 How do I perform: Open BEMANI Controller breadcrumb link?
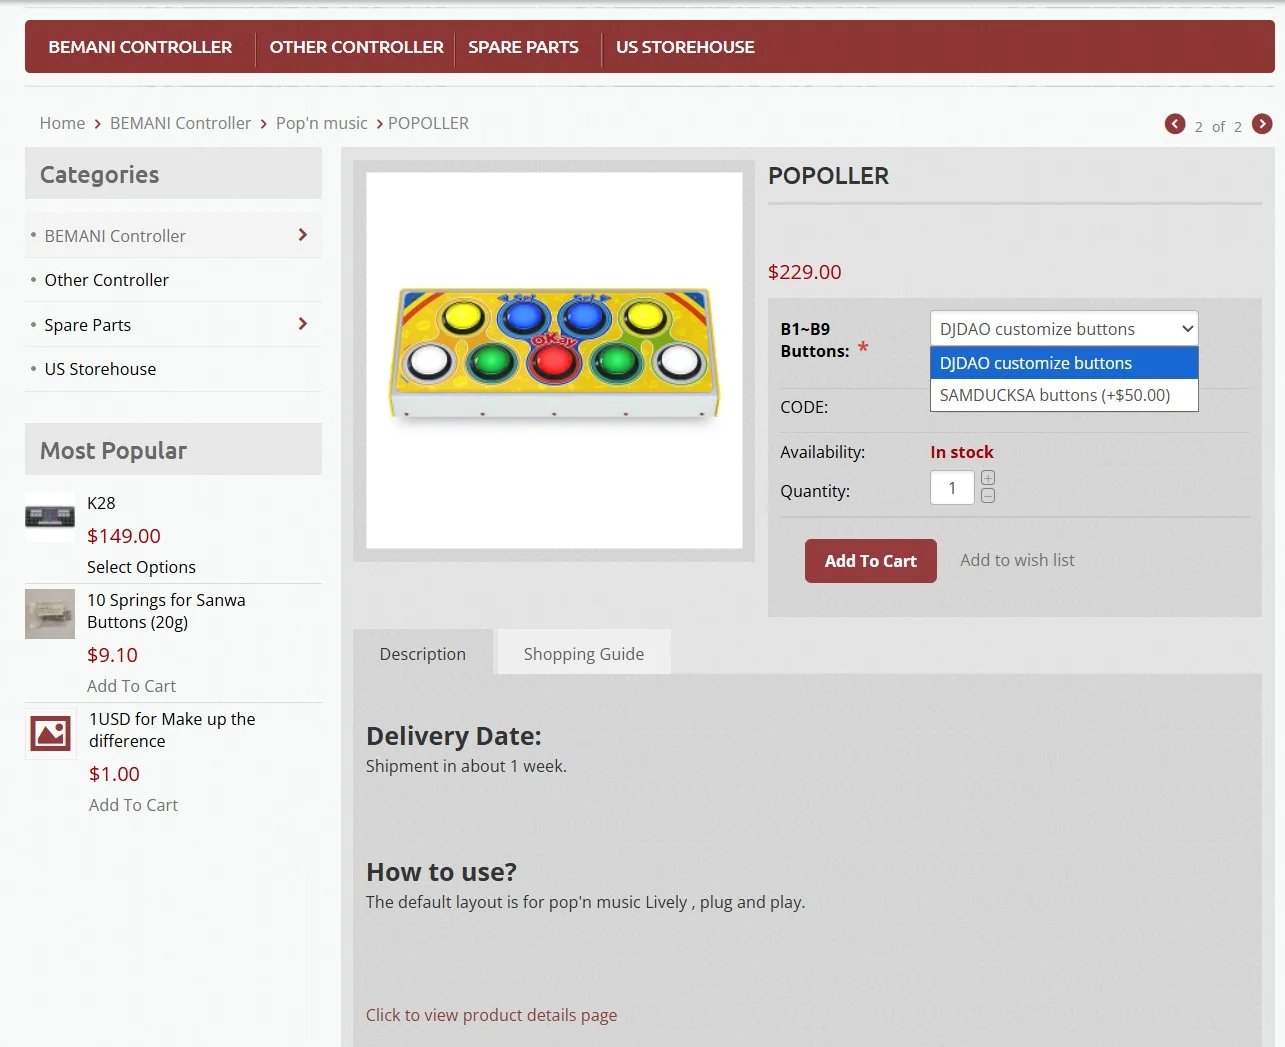click(180, 123)
